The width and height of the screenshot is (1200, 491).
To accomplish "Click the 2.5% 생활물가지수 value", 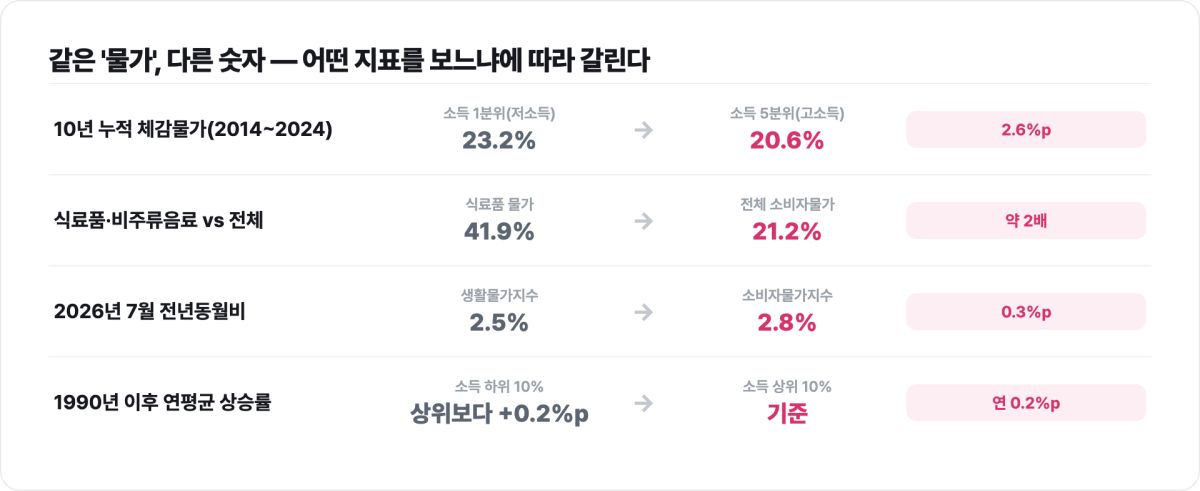I will pos(499,323).
